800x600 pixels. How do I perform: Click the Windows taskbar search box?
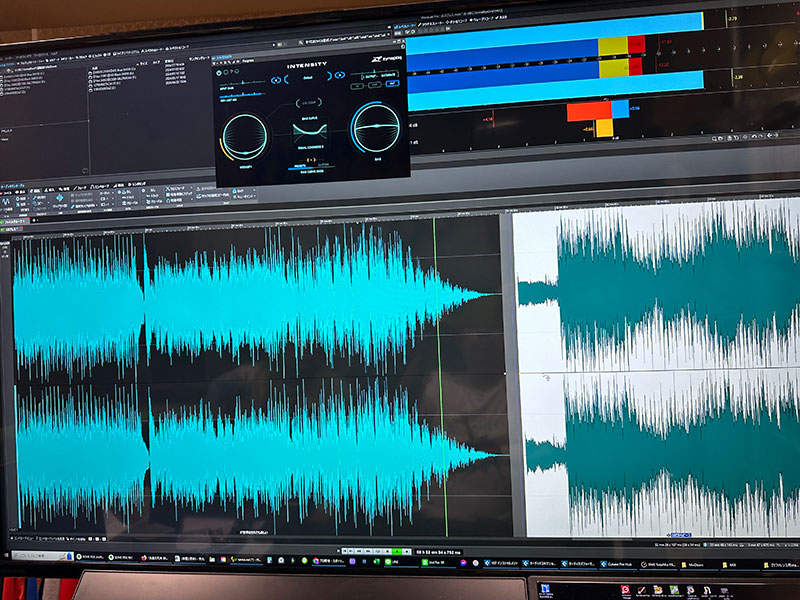(x=42, y=556)
